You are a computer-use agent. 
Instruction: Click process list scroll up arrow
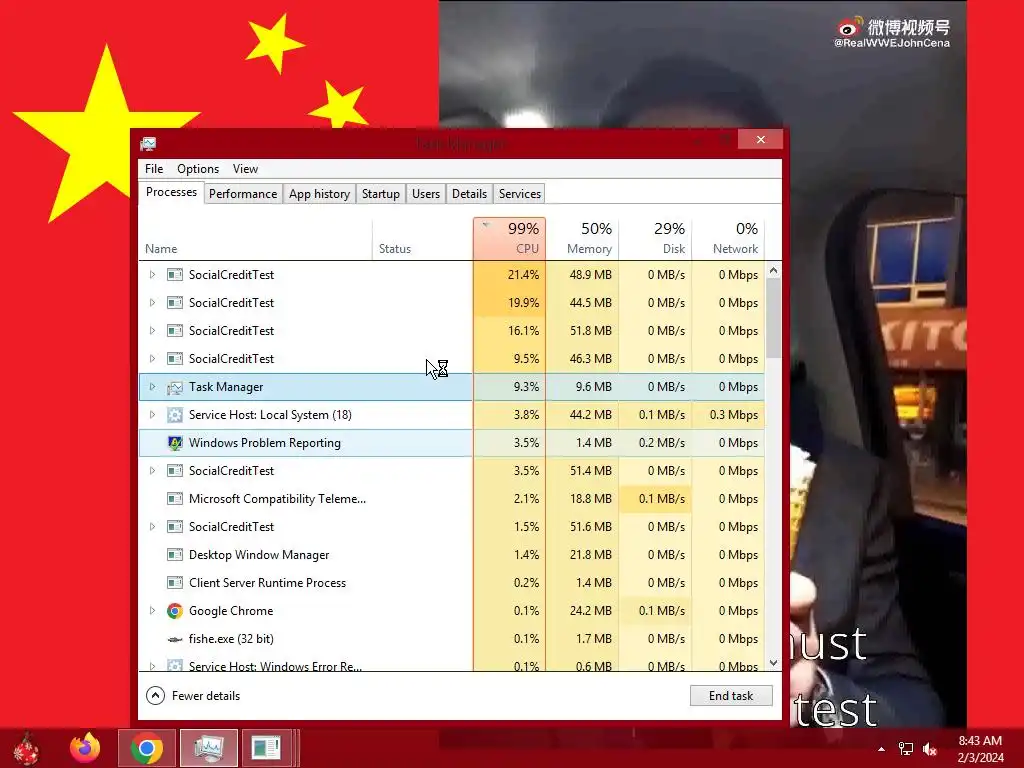tap(773, 270)
